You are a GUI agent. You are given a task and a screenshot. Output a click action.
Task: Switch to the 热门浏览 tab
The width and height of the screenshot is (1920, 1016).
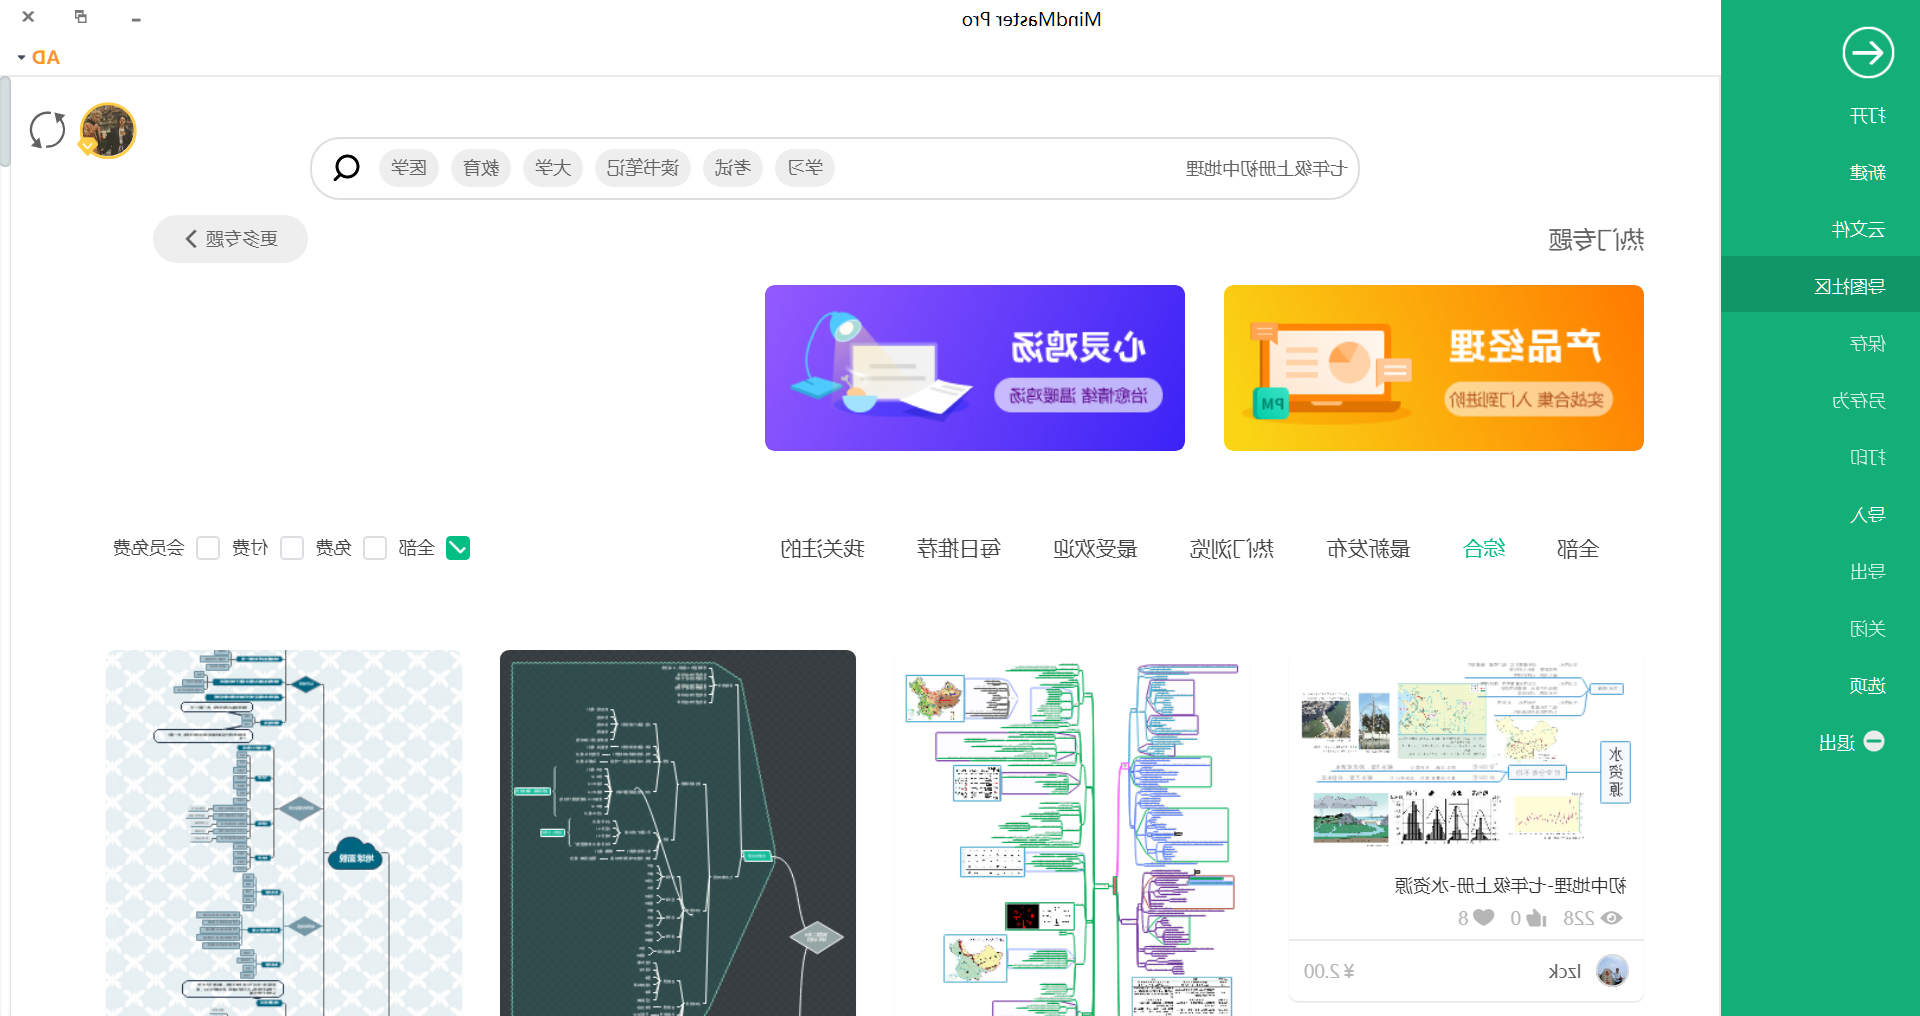[x=1232, y=548]
